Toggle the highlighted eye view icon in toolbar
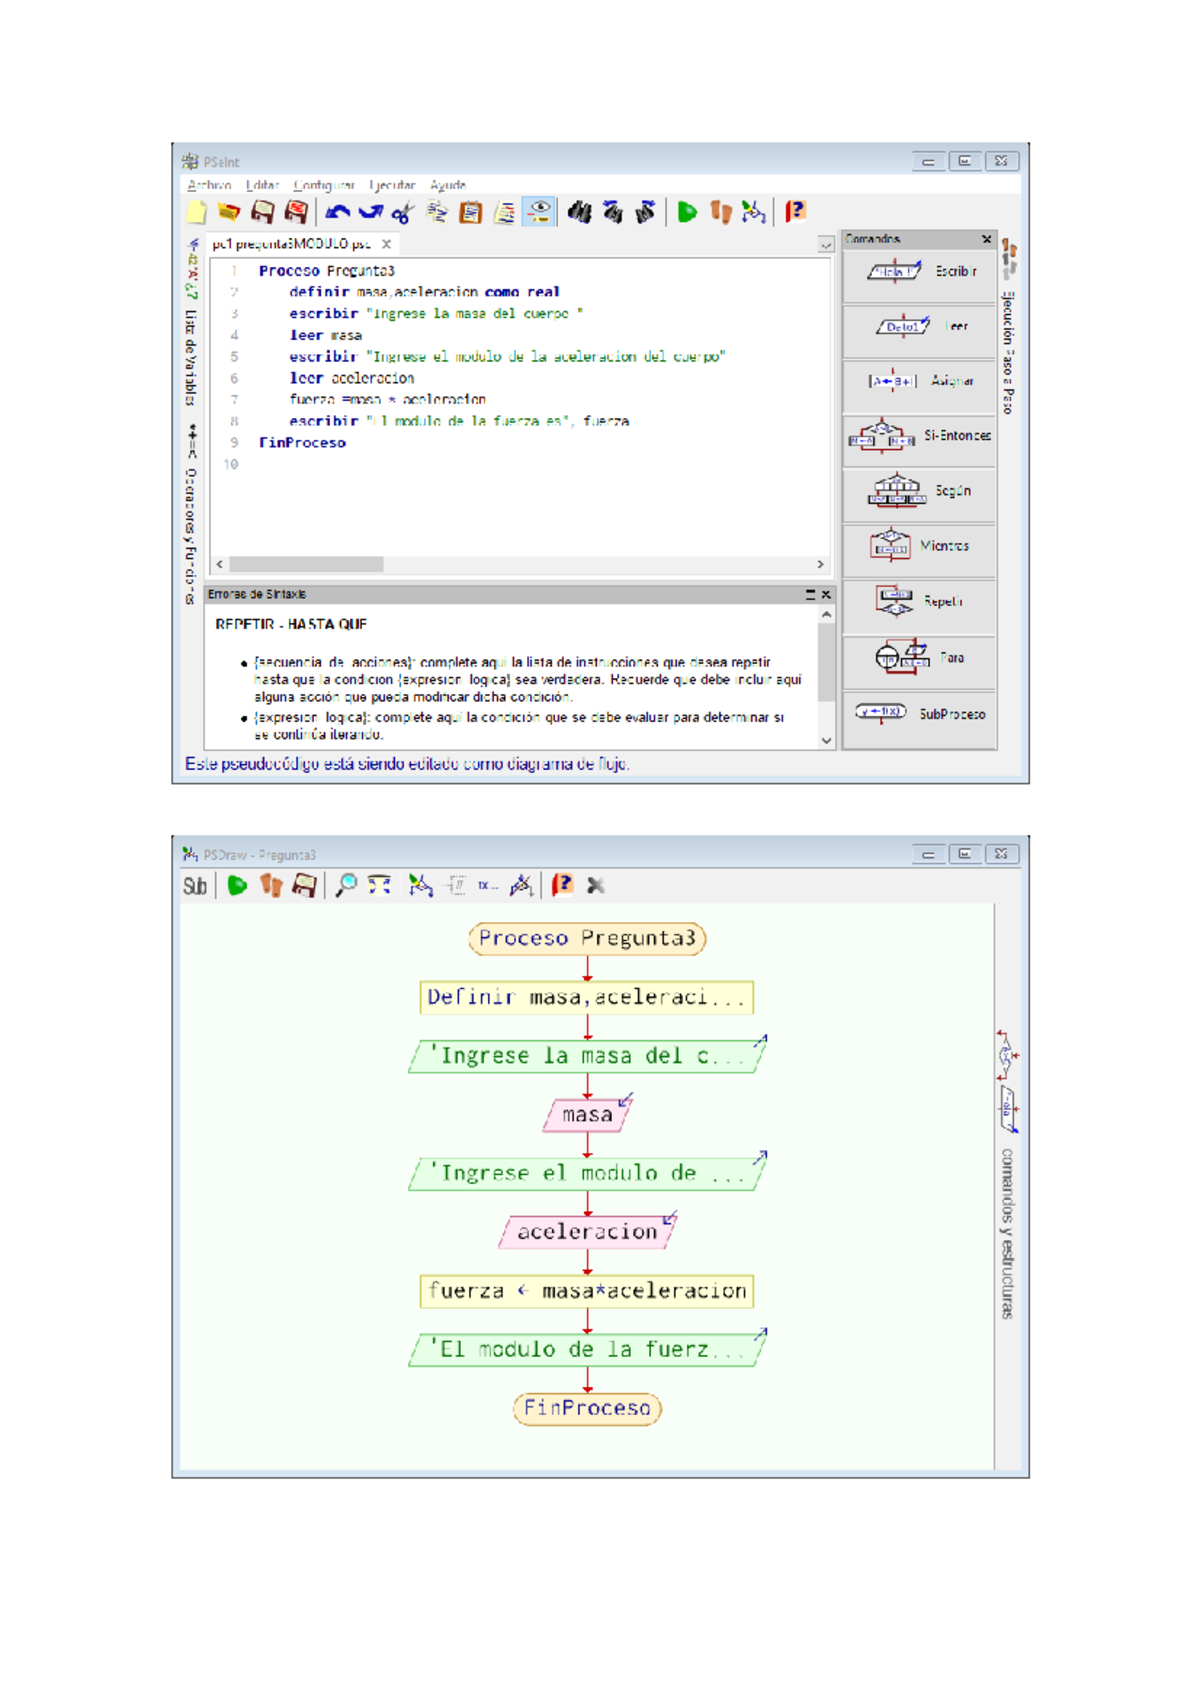This screenshot has width=1200, height=1698. click(x=539, y=212)
